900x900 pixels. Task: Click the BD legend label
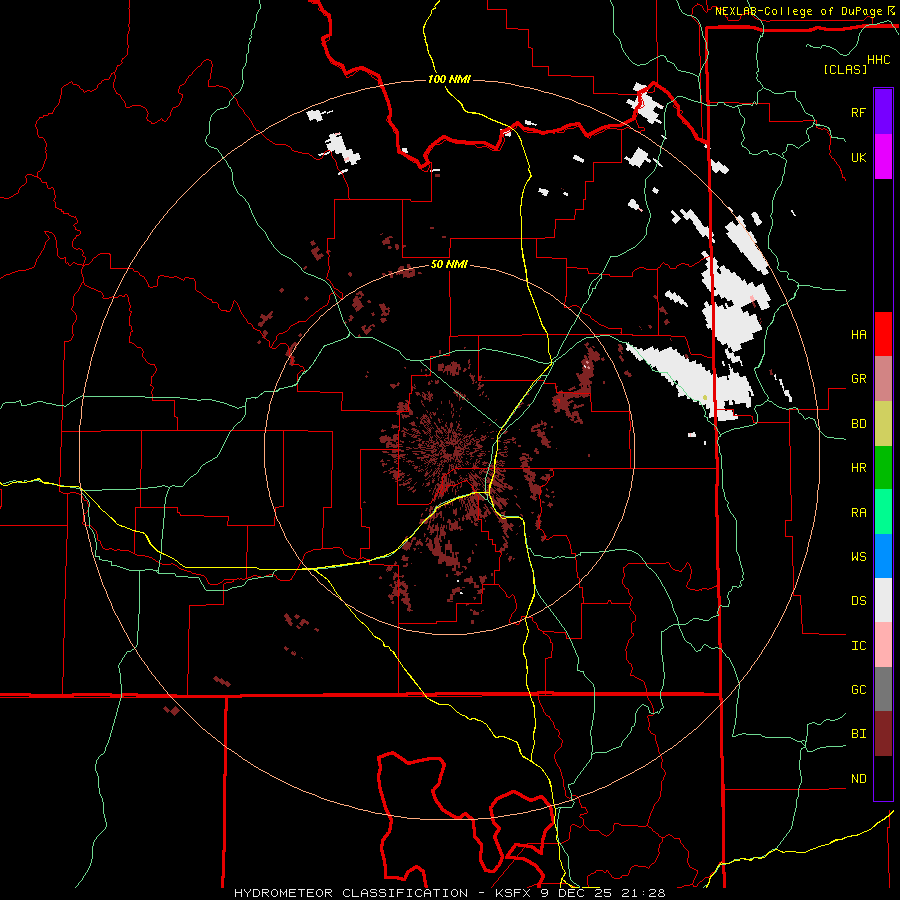pos(858,424)
